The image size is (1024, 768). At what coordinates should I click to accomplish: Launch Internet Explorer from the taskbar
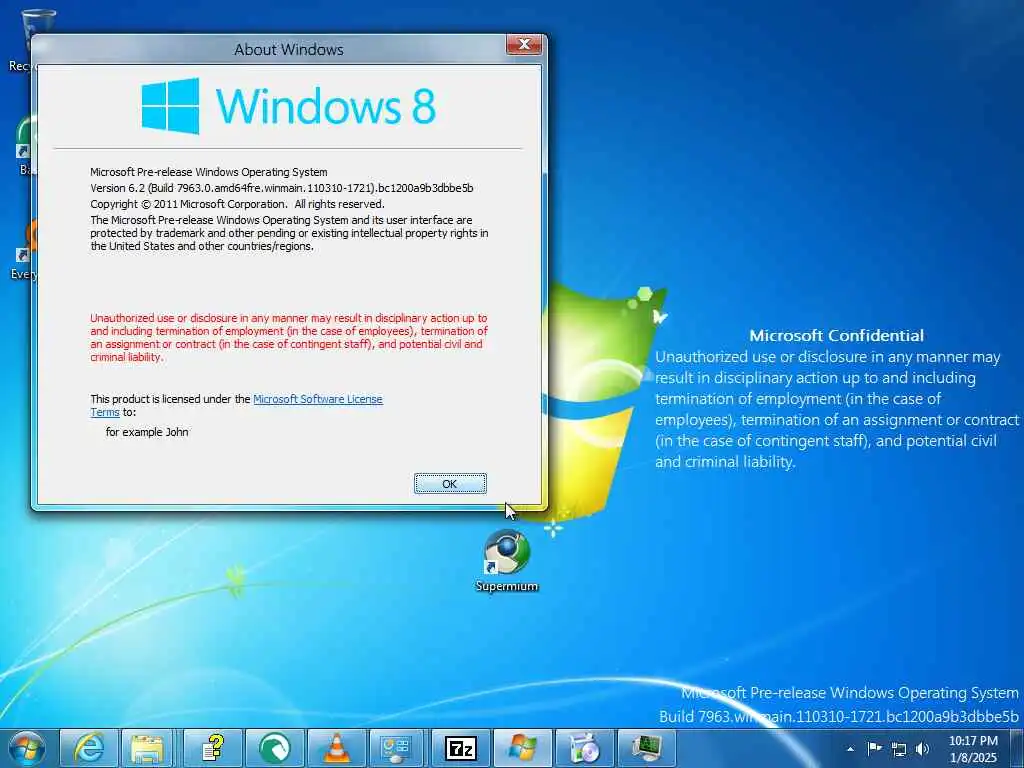(89, 748)
